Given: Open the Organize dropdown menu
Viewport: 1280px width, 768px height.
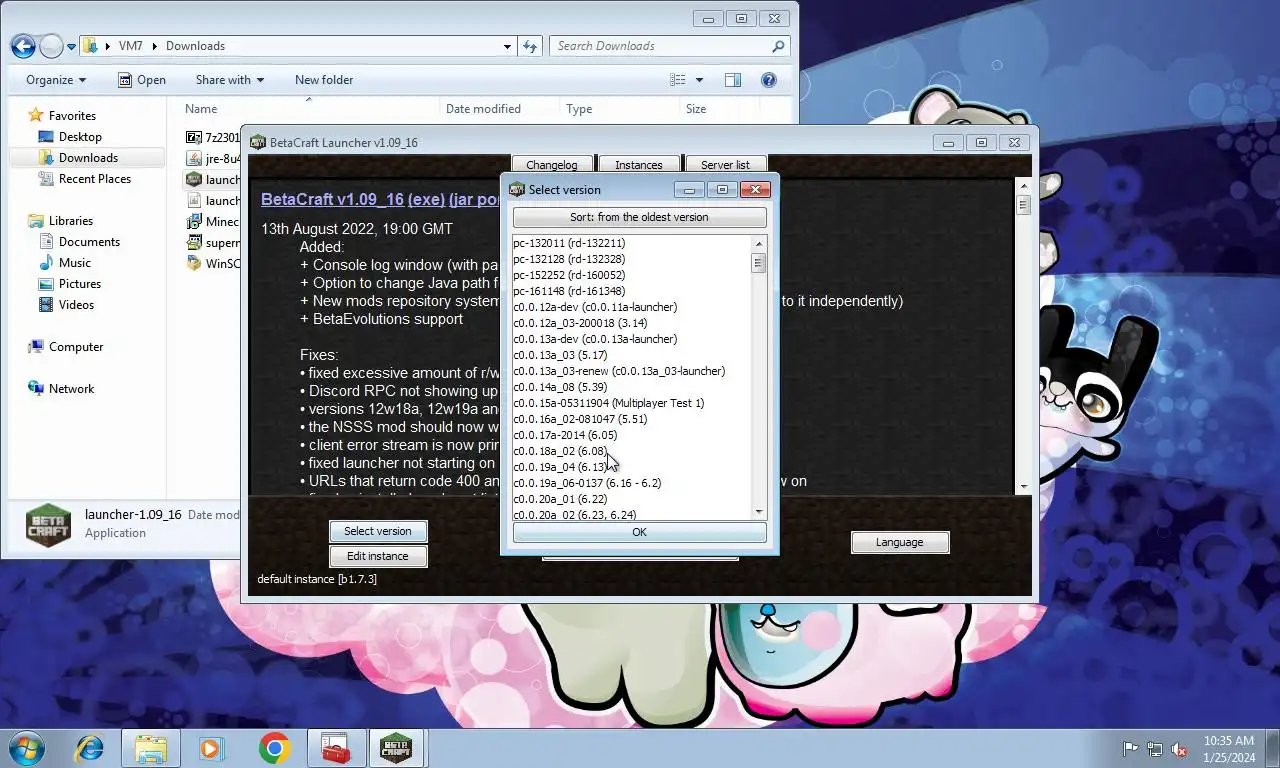Looking at the screenshot, I should pyautogui.click(x=56, y=80).
